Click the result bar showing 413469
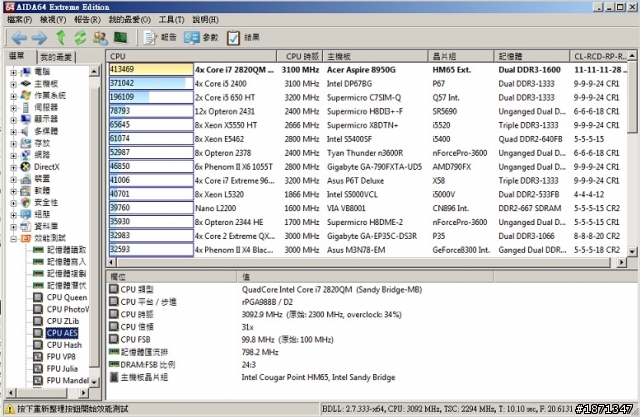The image size is (640, 417). [151, 69]
